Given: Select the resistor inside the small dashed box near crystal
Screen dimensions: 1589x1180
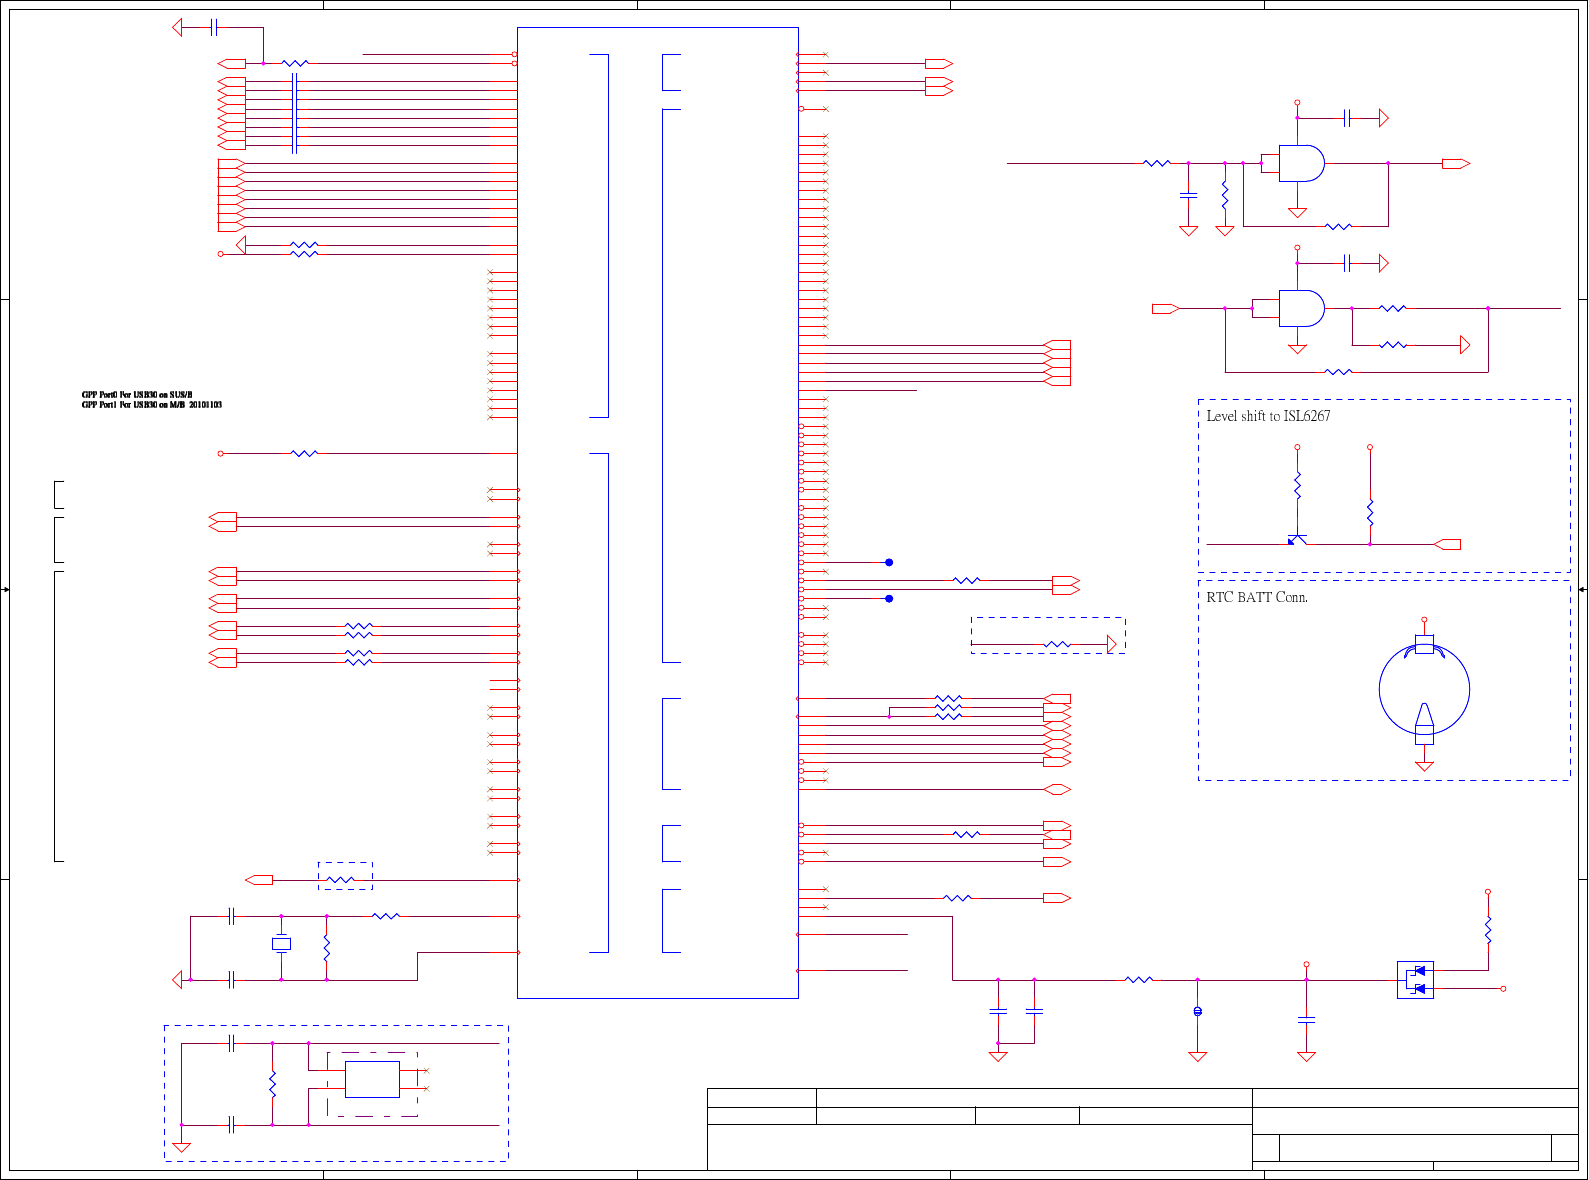Looking at the screenshot, I should click(x=340, y=880).
